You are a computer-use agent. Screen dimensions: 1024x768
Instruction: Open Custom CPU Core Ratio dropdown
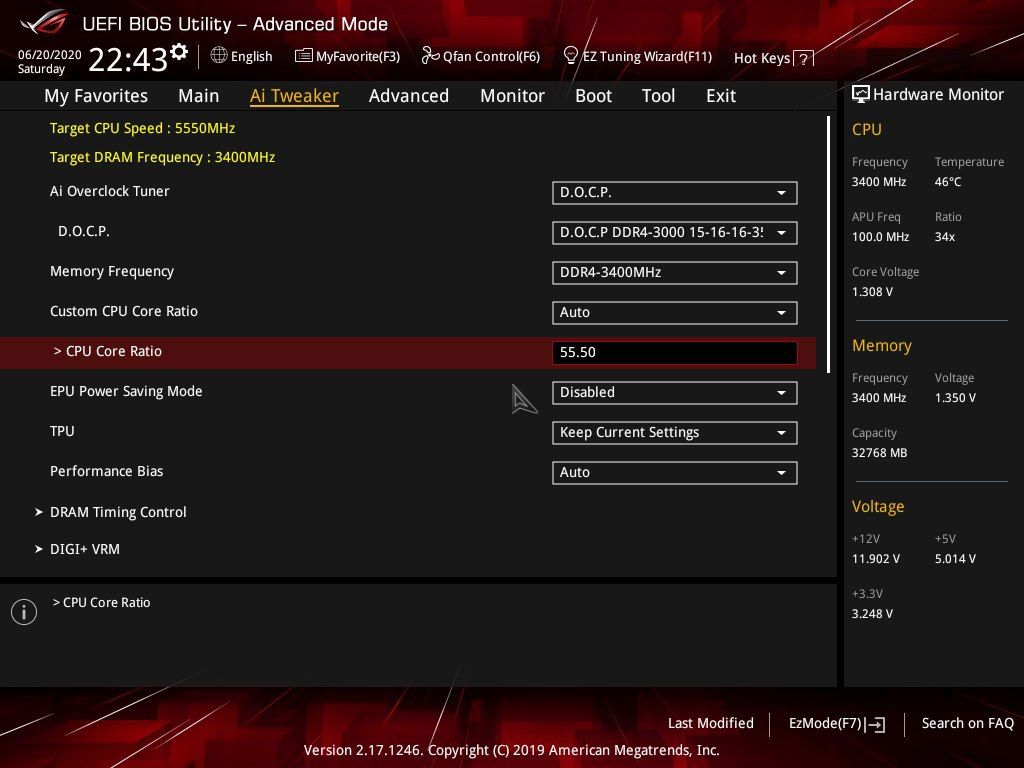(675, 312)
